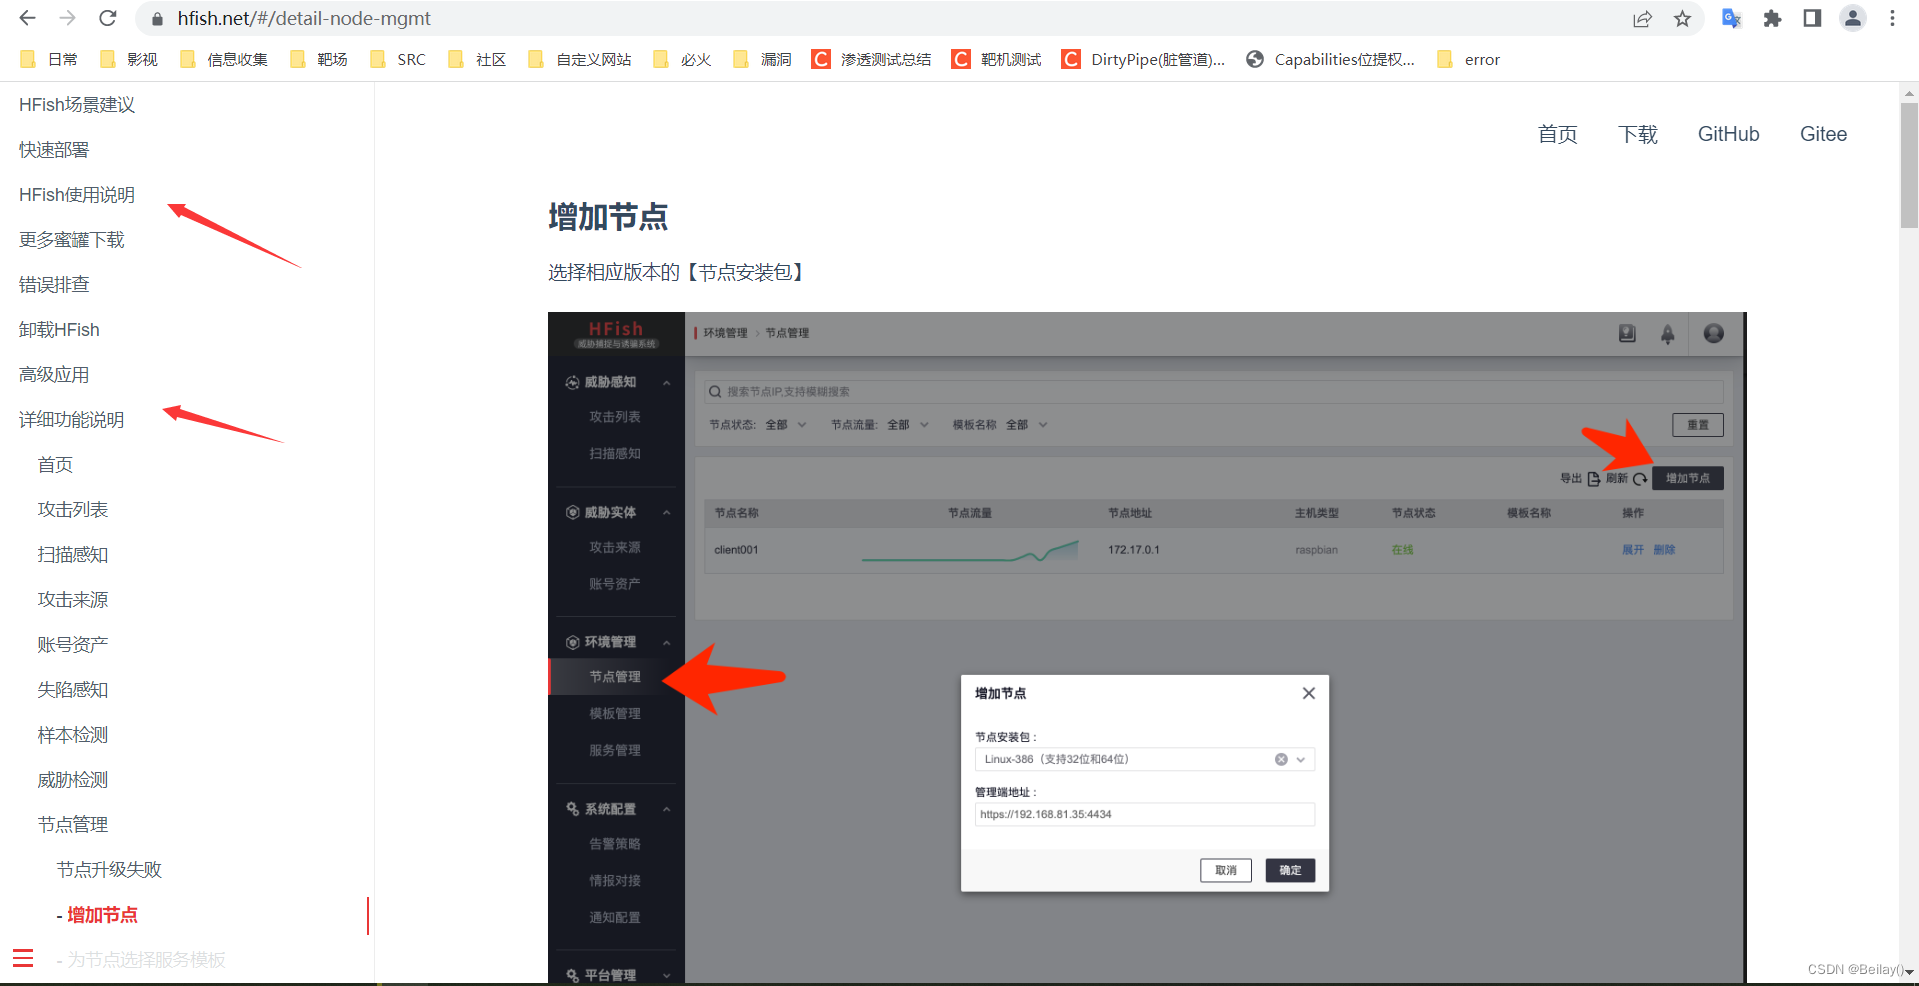
Task: Open the 影视 bookmarks folder
Action: [129, 60]
